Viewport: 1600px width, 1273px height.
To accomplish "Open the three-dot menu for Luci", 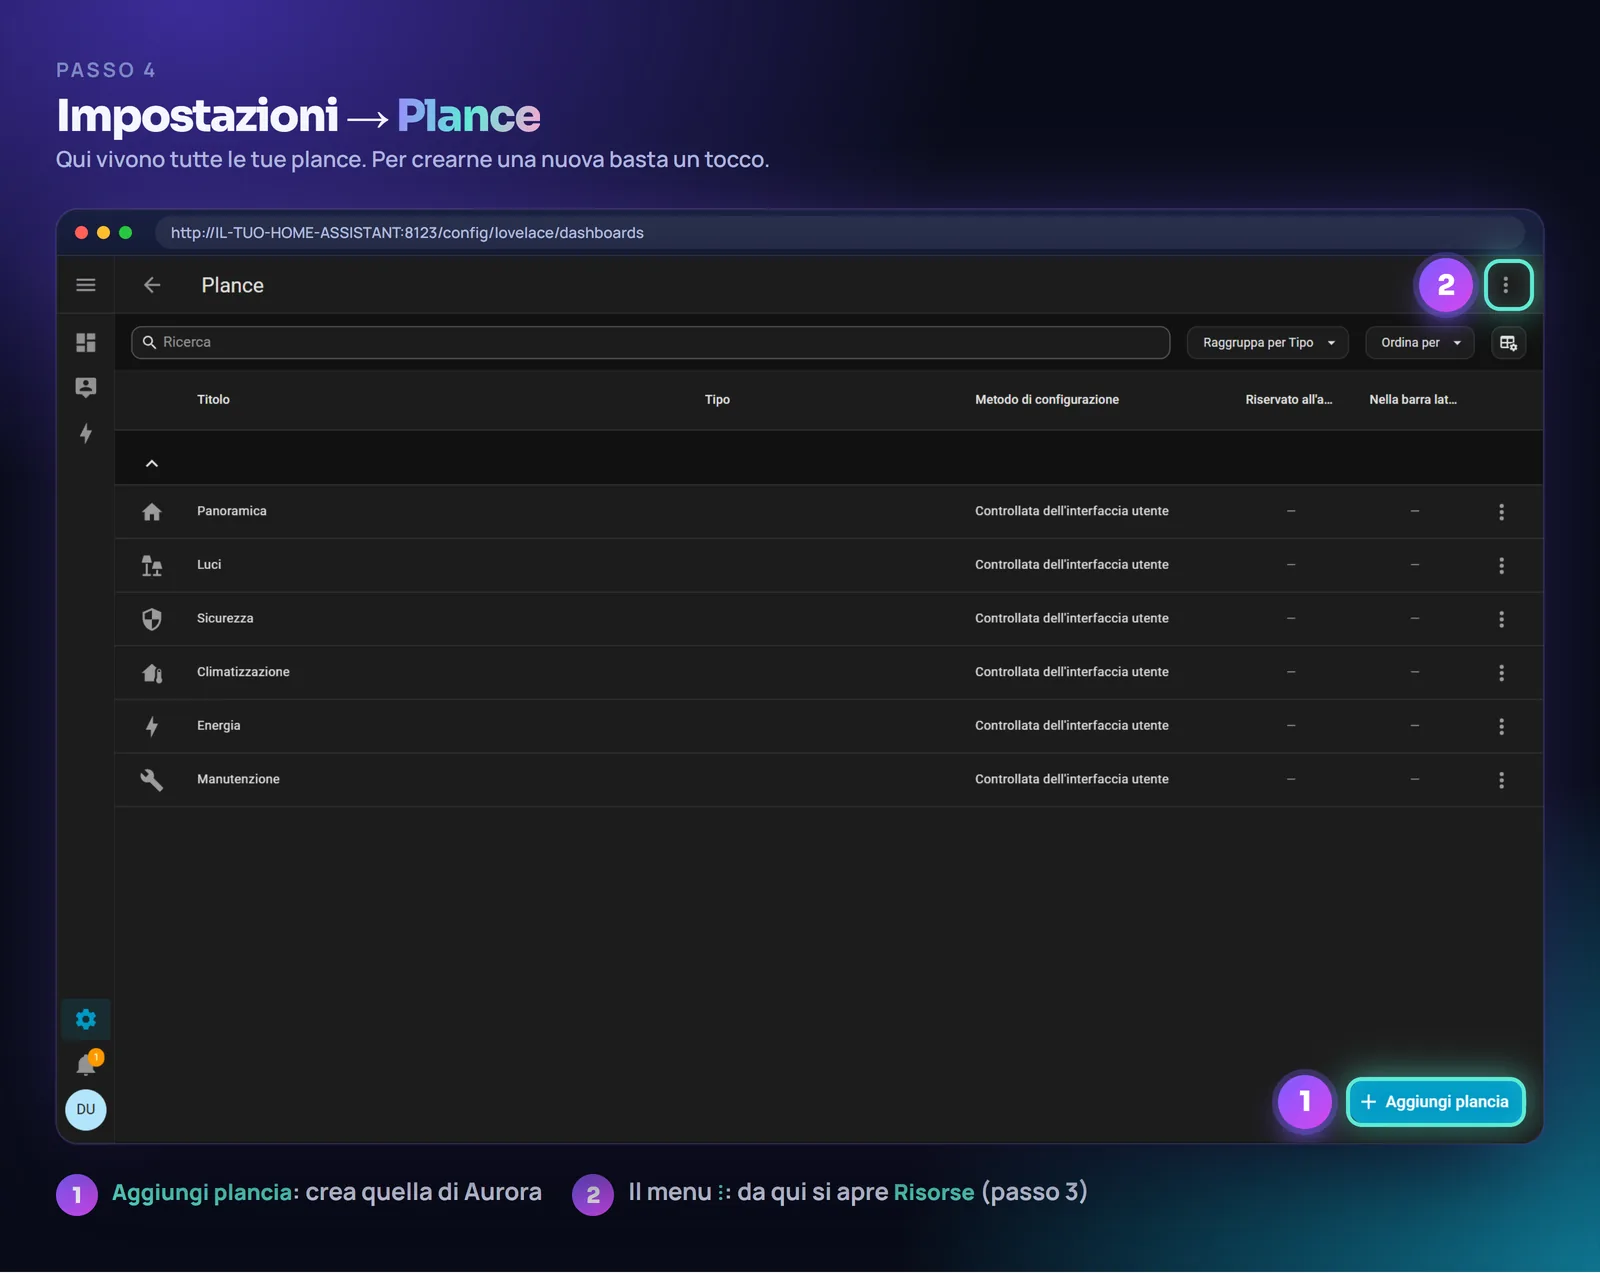I will tap(1501, 566).
